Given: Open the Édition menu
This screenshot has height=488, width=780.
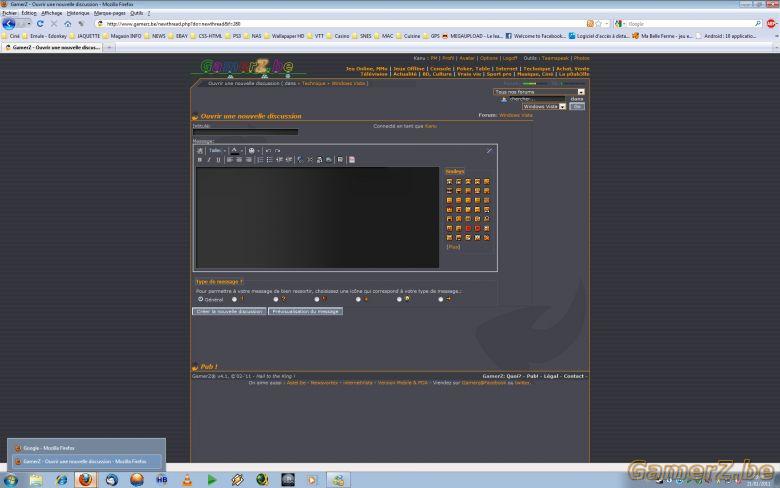Looking at the screenshot, I should click(29, 13).
